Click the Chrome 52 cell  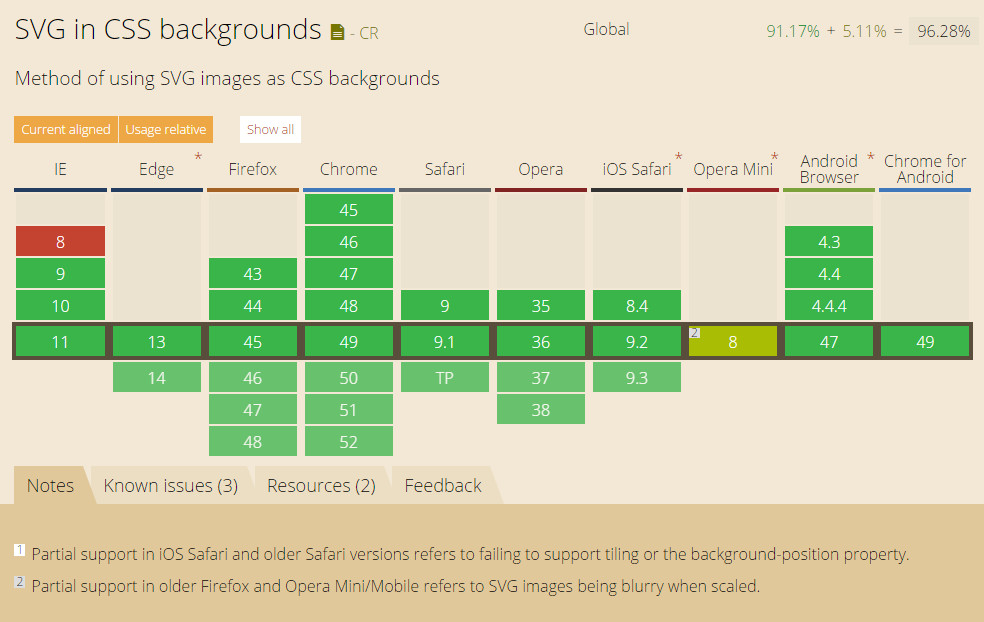point(348,441)
